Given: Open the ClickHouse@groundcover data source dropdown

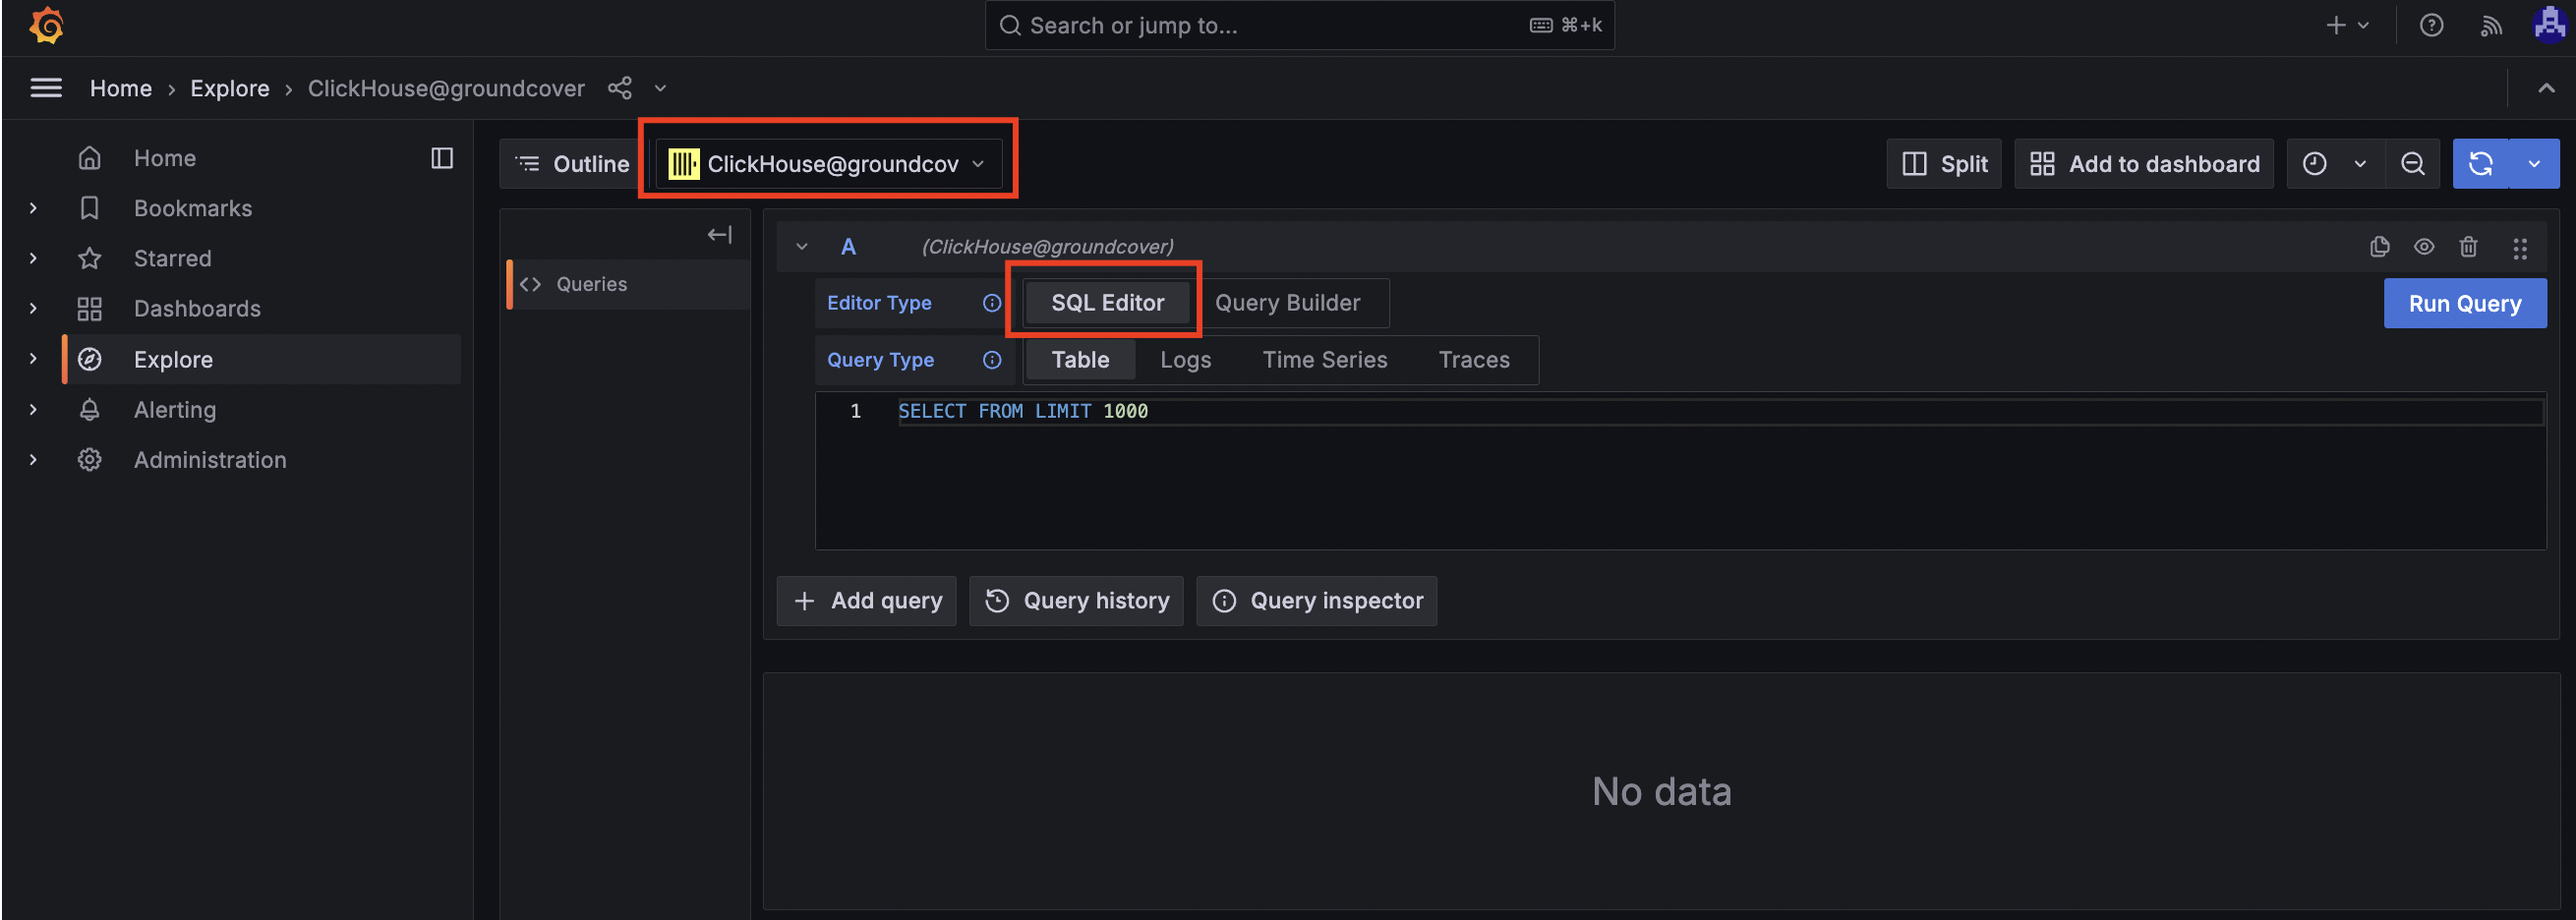Looking at the screenshot, I should [828, 164].
